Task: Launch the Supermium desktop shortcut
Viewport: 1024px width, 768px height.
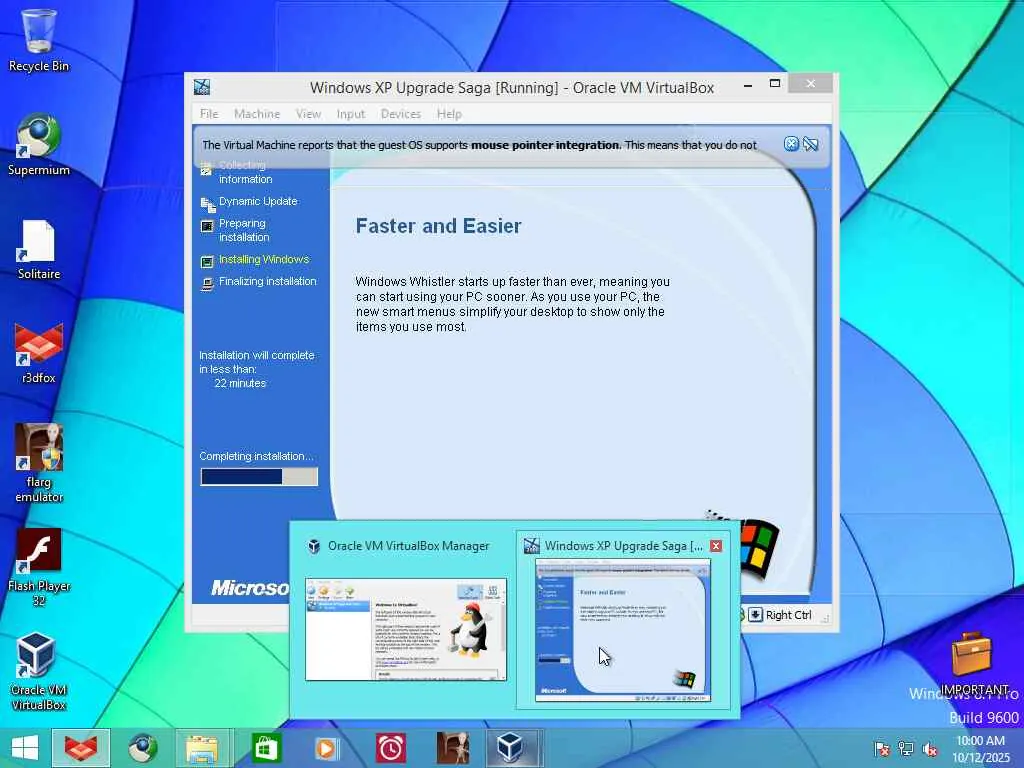Action: (39, 145)
